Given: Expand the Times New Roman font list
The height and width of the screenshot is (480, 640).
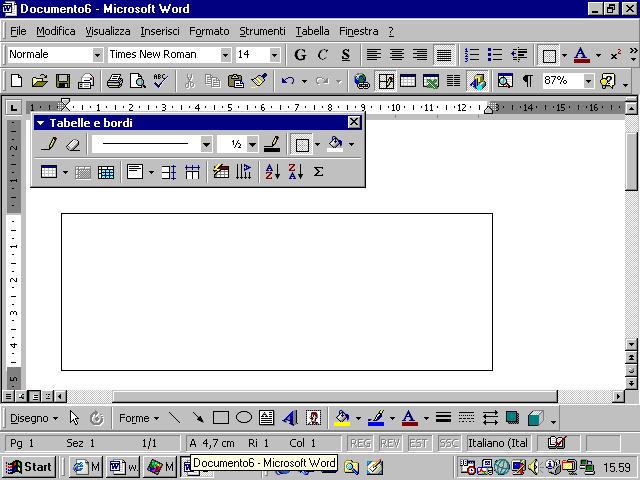Looking at the screenshot, I should (225, 55).
